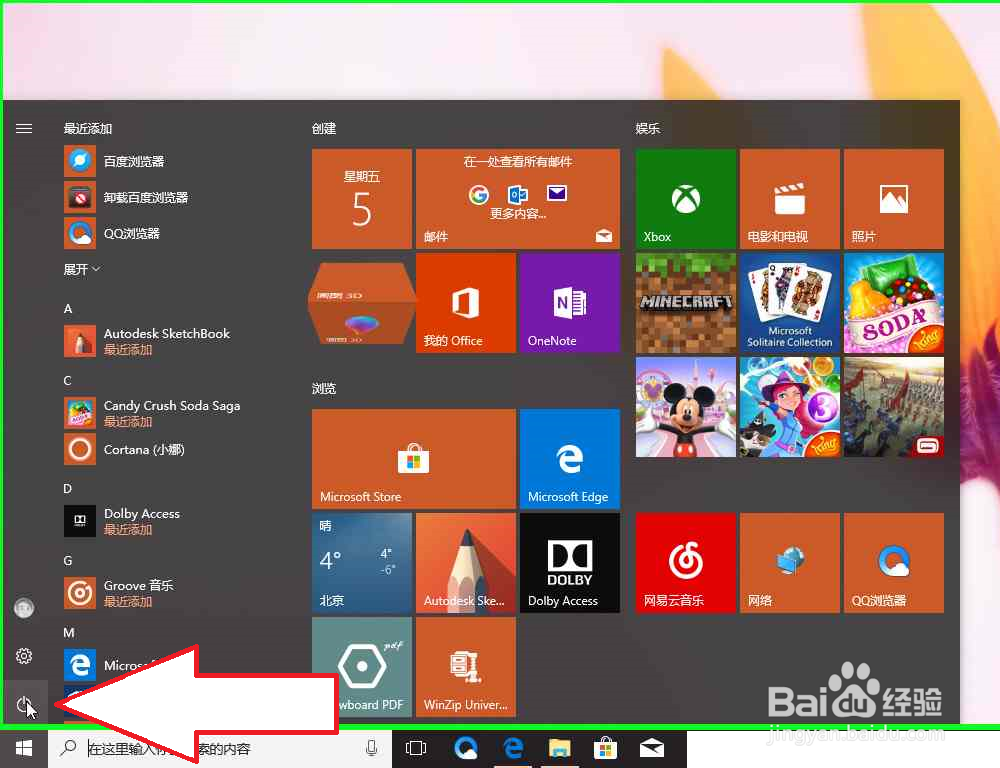
Task: Open the OneNote tile
Action: pyautogui.click(x=569, y=303)
